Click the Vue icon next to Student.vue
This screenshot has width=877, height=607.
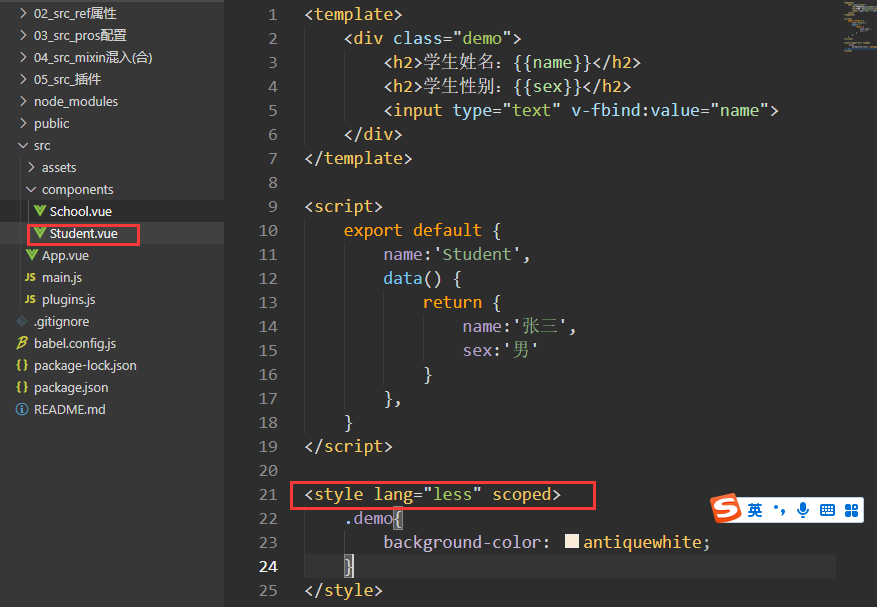pos(40,233)
